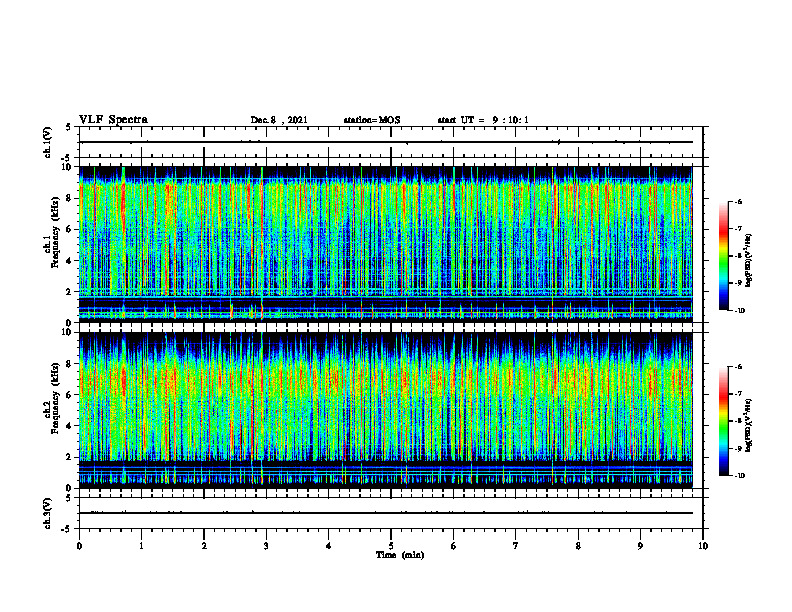
Task: Click the ch.2 spectrogram color scale bar
Action: (x=723, y=421)
